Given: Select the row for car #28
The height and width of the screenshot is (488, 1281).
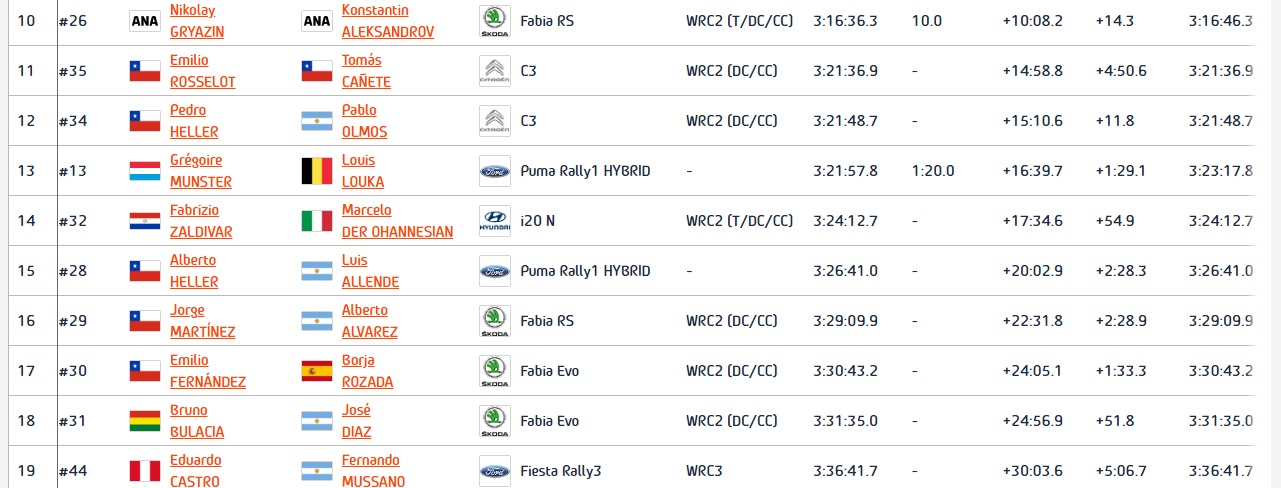Looking at the screenshot, I should tap(640, 271).
